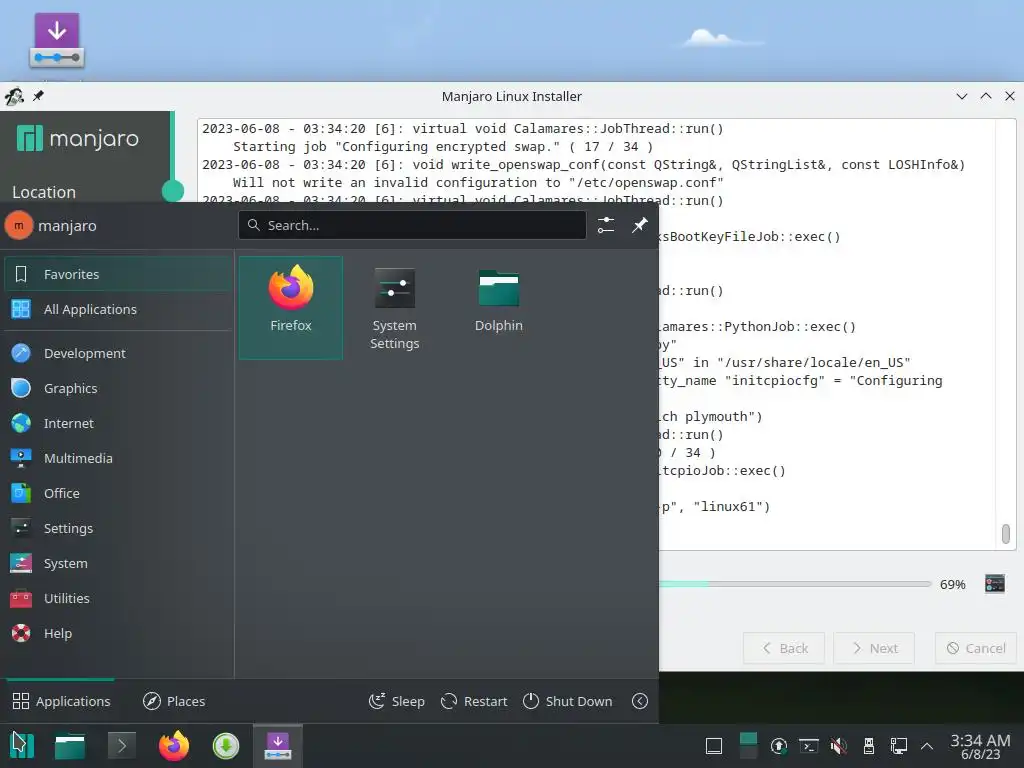Minimize the Manjaro Linux Installer window

click(x=962, y=97)
